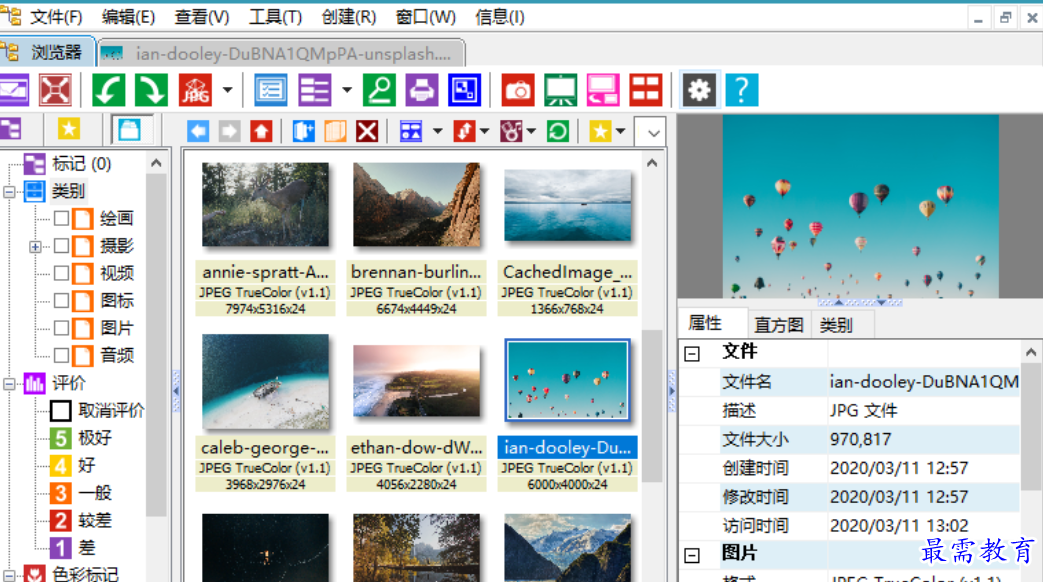Select the 标记 (0) tree item
The image size is (1043, 582).
[x=67, y=164]
